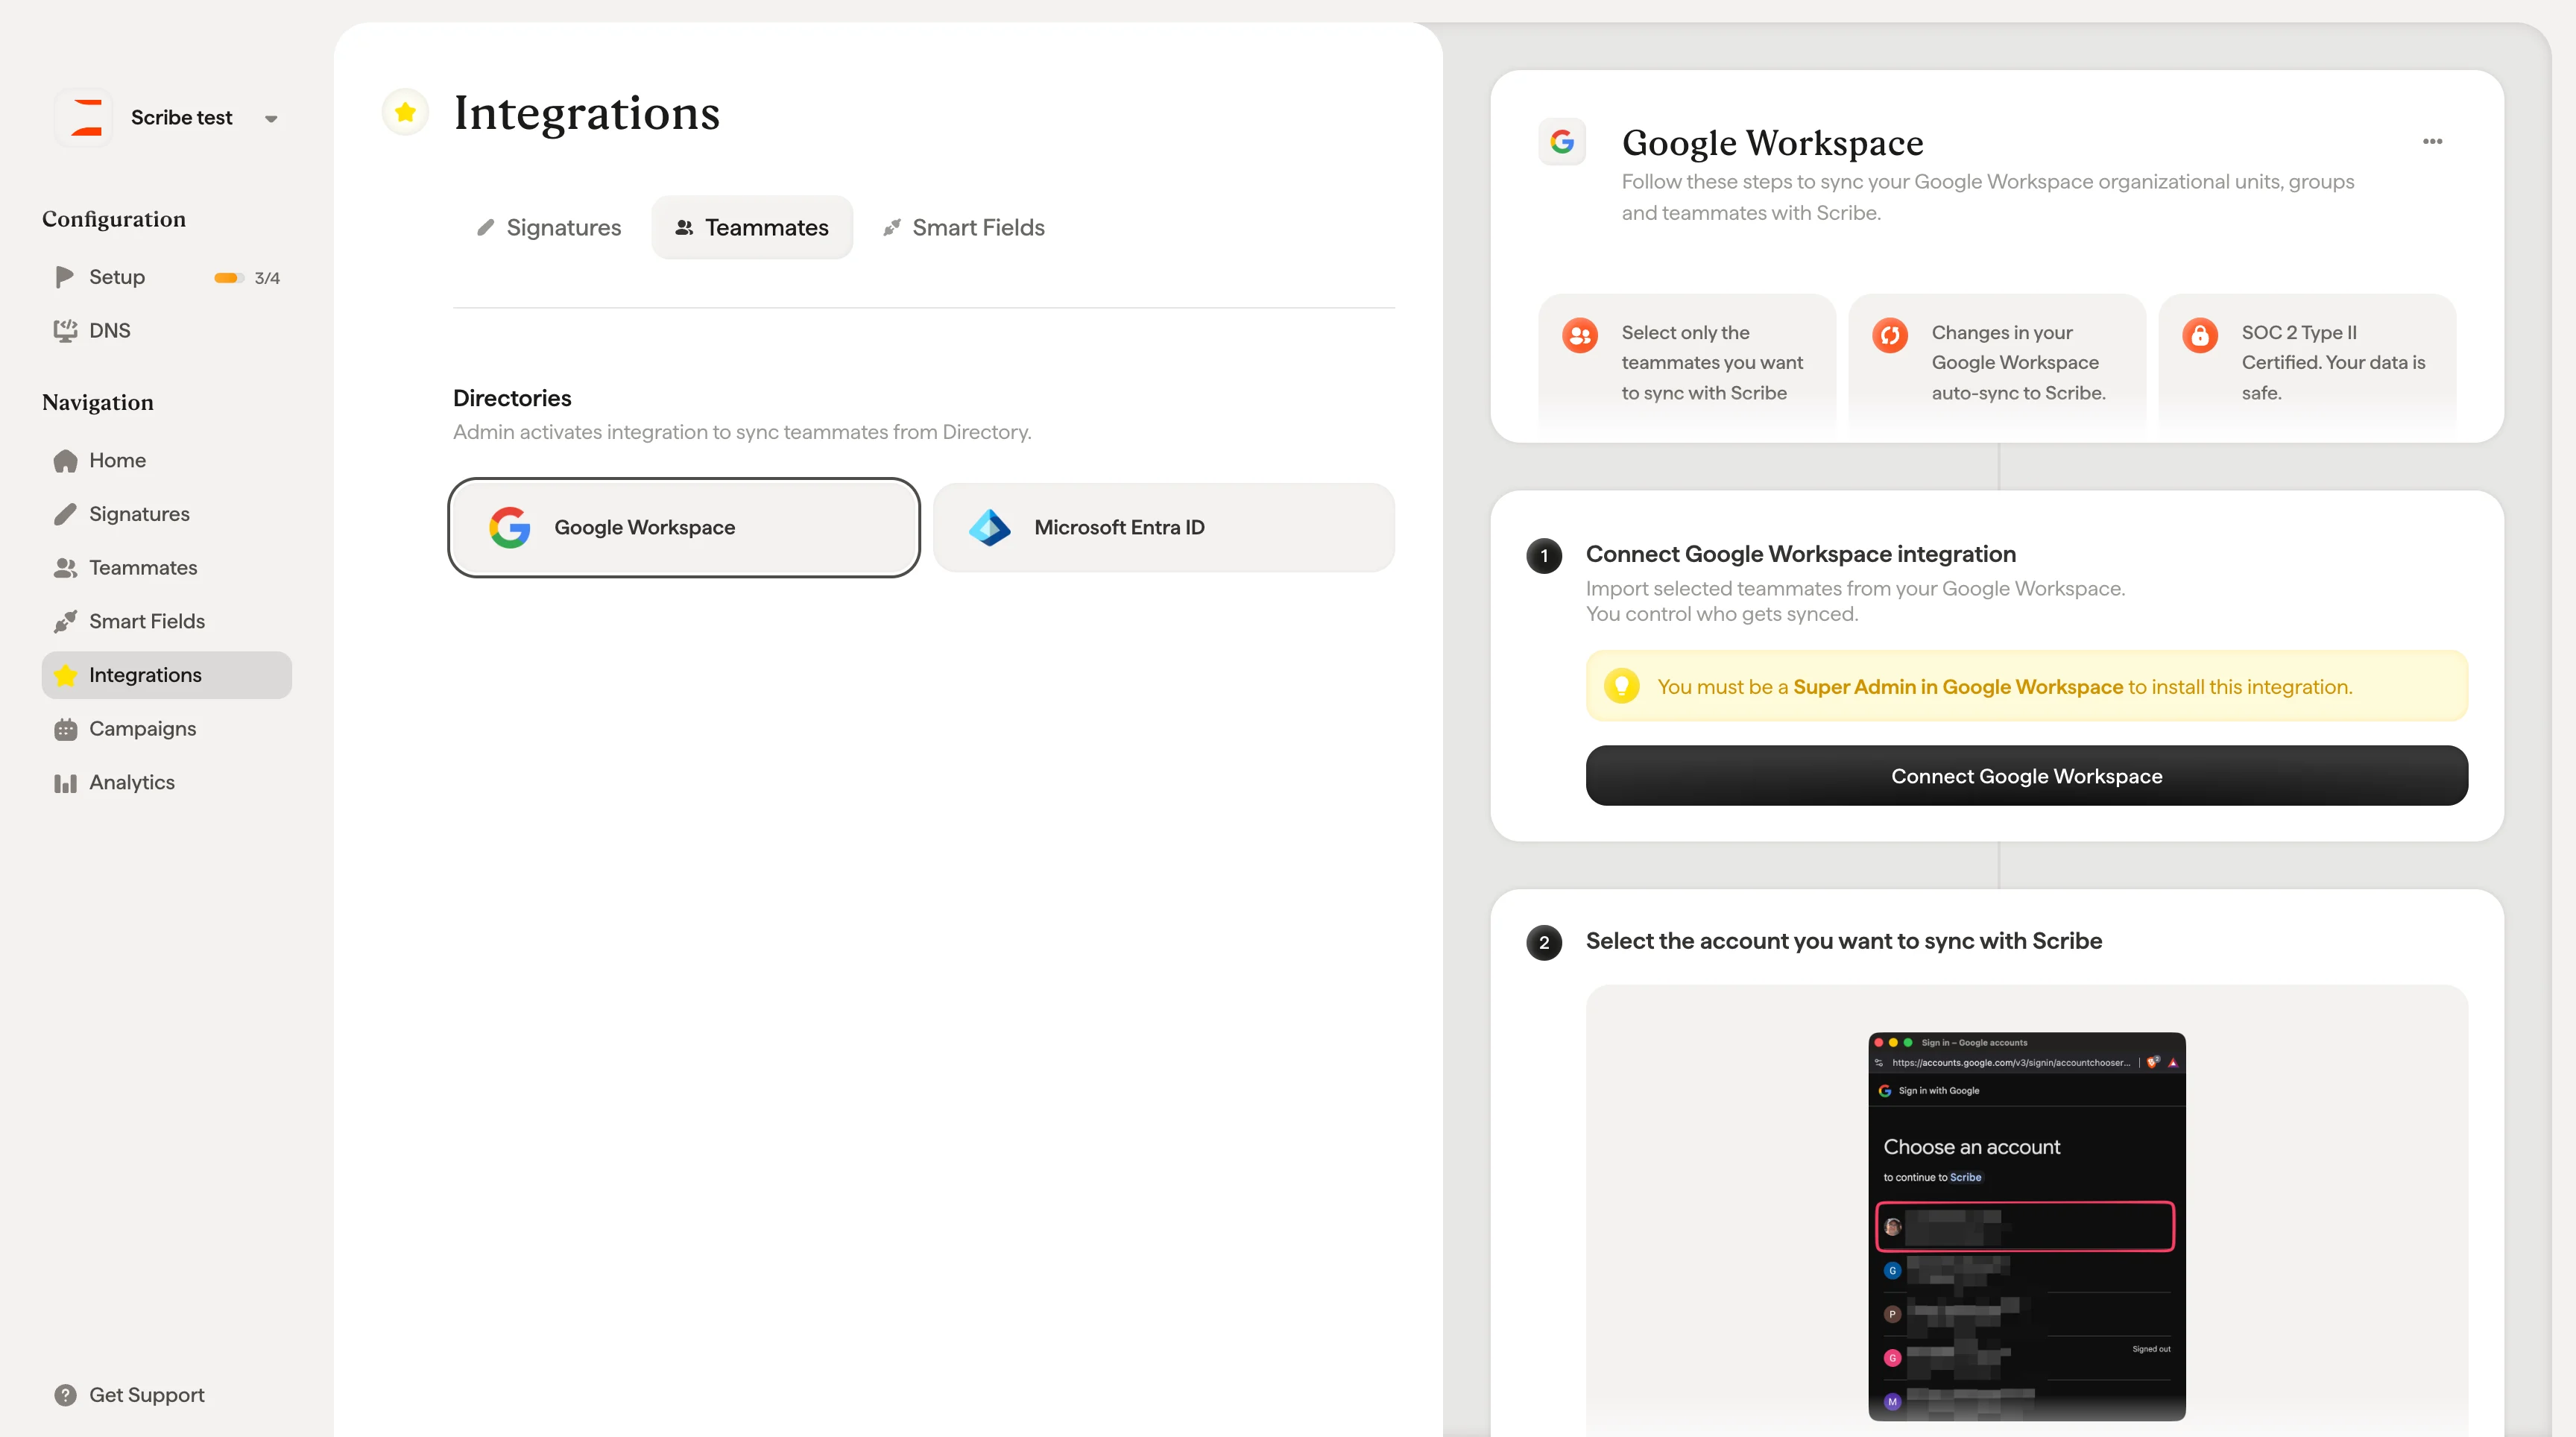Click the sync icon on auto-sync card
Image resolution: width=2576 pixels, height=1437 pixels.
point(1890,335)
